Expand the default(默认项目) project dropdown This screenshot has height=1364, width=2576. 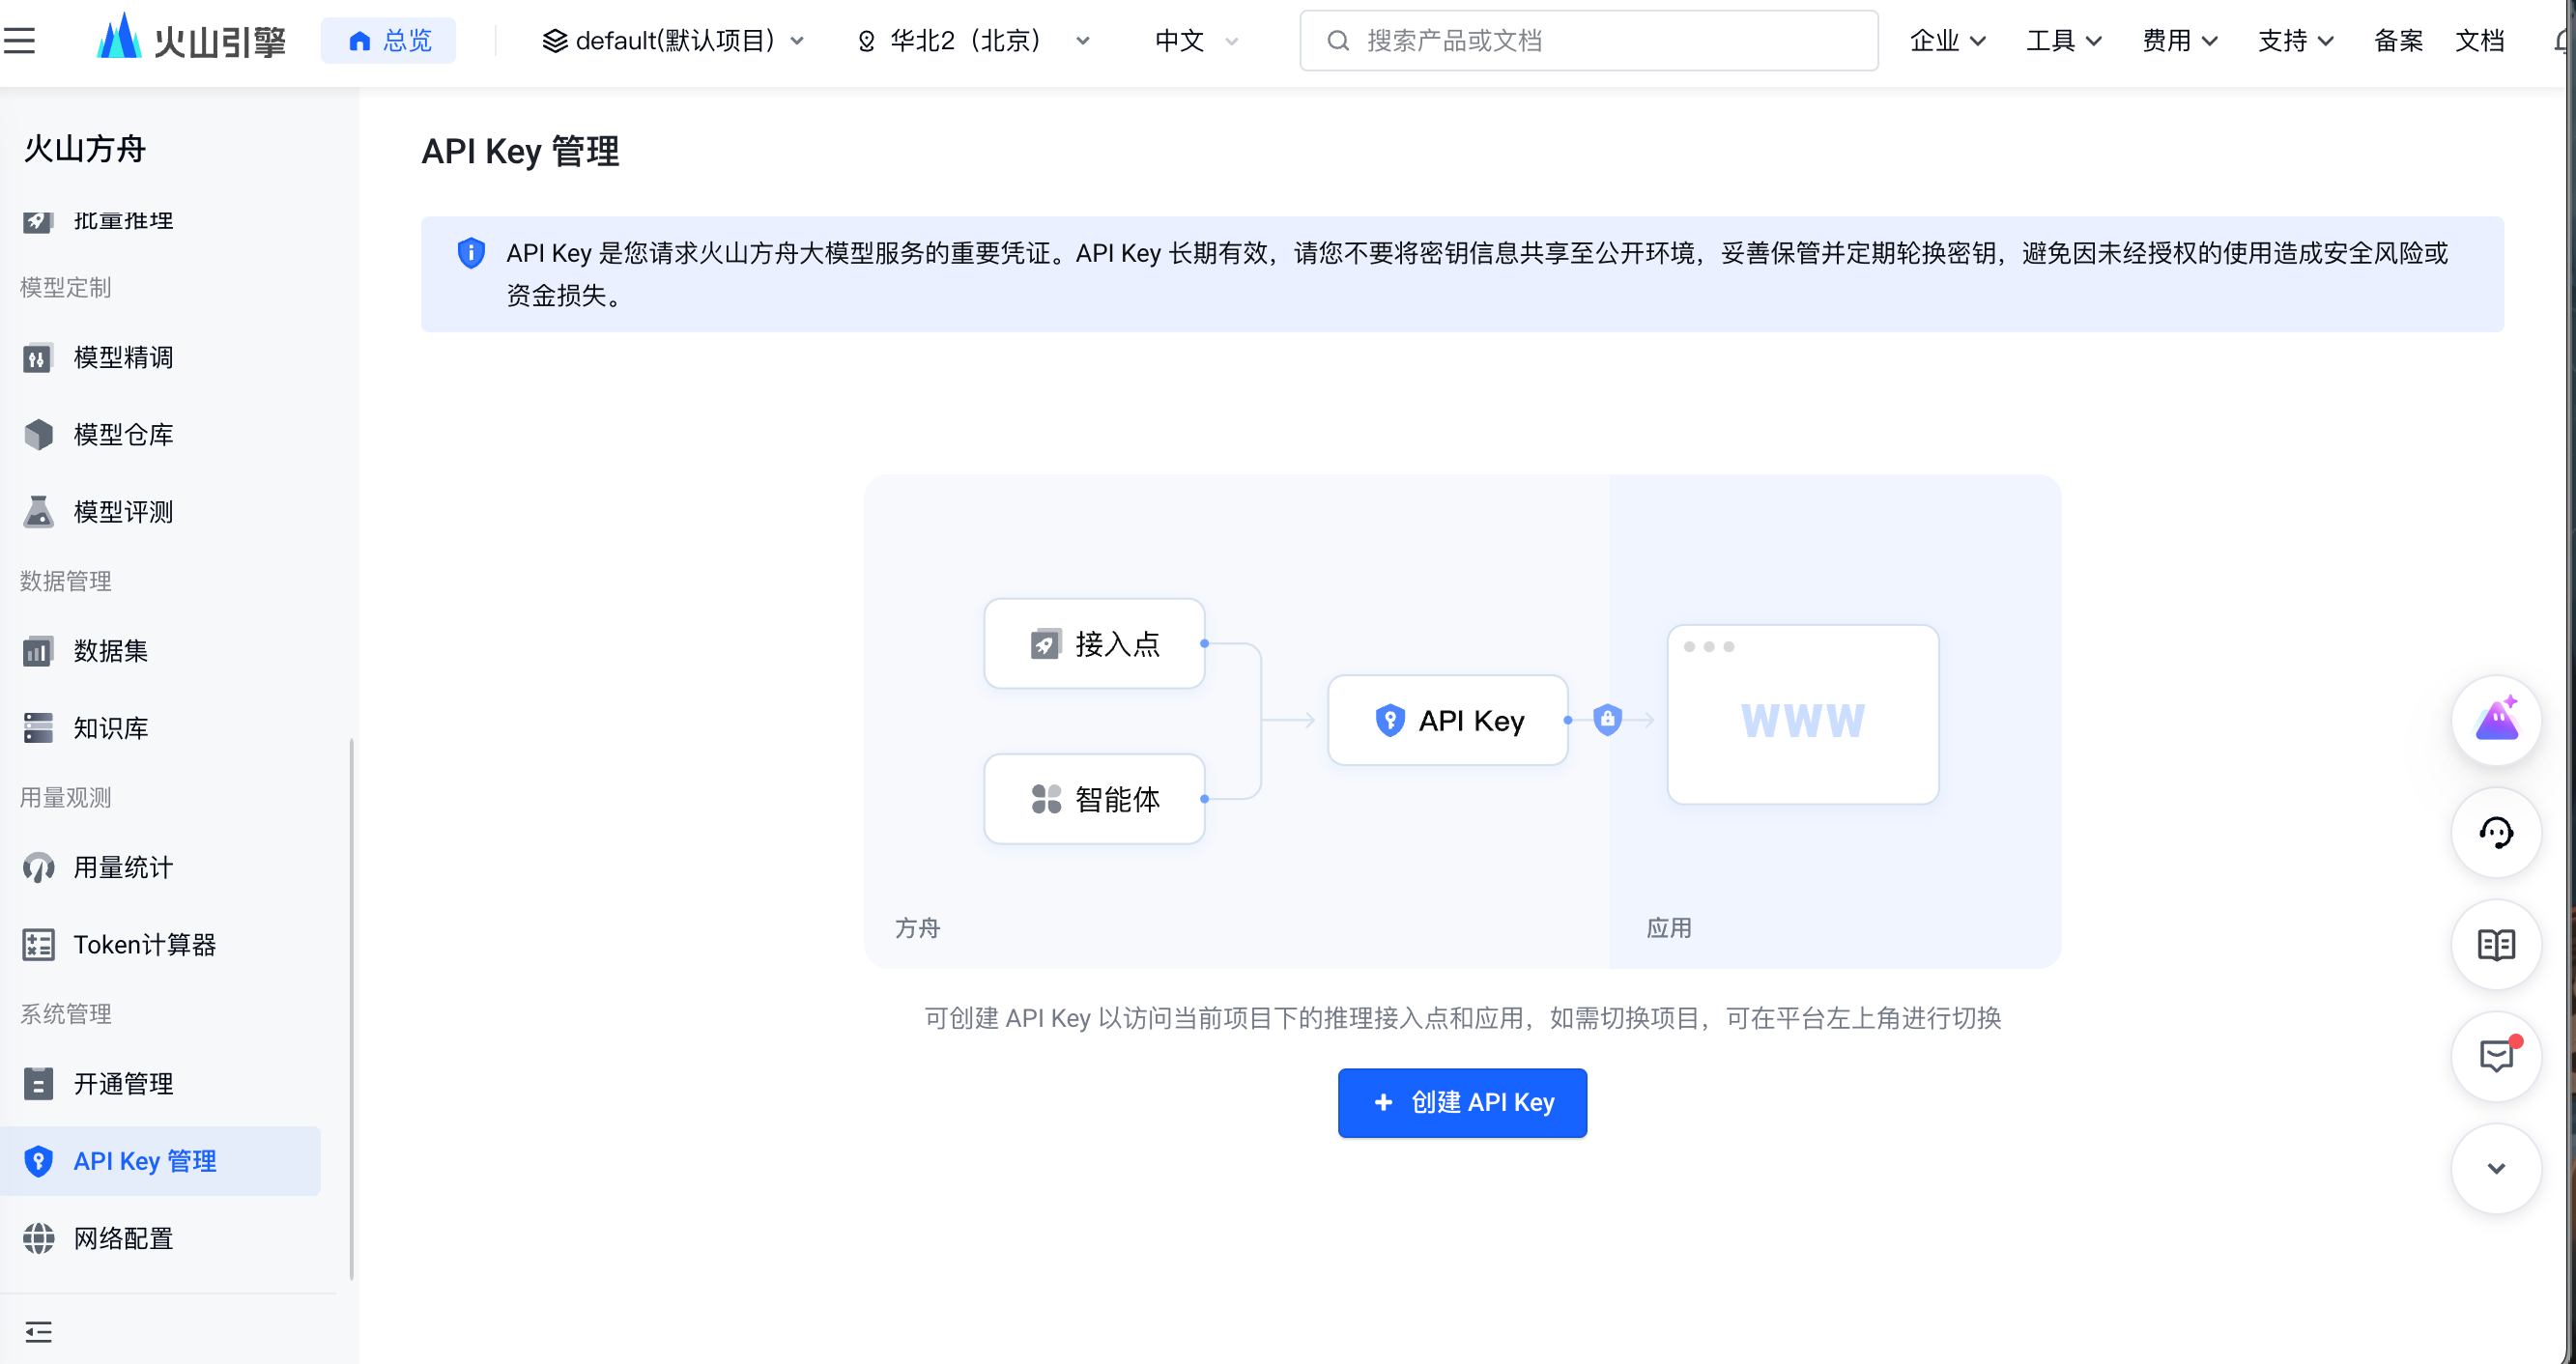pyautogui.click(x=673, y=40)
